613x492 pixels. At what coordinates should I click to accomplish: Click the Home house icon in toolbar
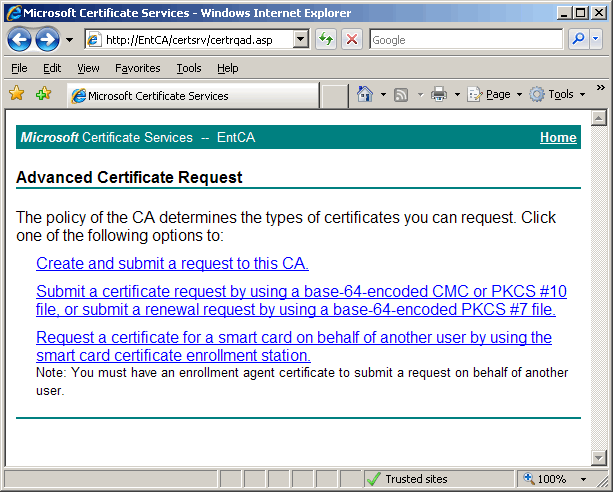pyautogui.click(x=365, y=94)
